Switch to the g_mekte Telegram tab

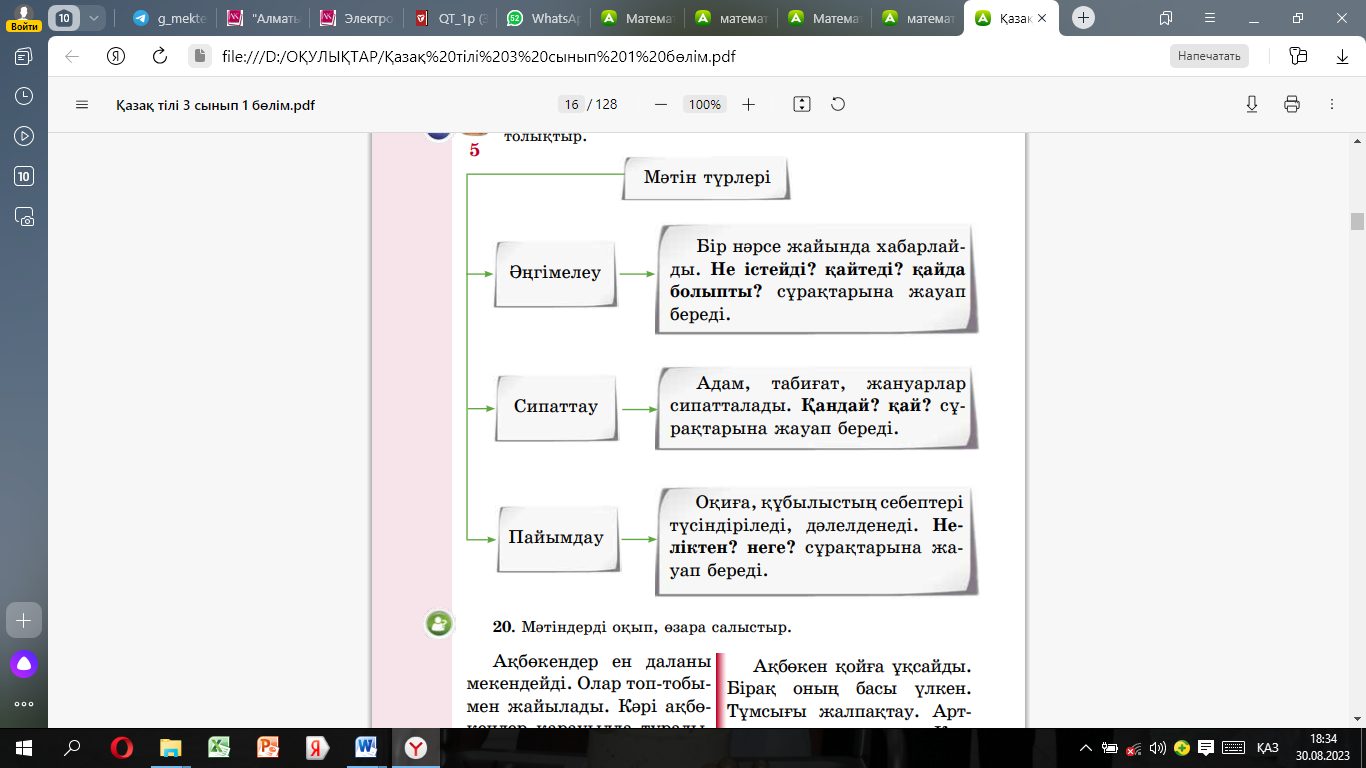(x=168, y=17)
